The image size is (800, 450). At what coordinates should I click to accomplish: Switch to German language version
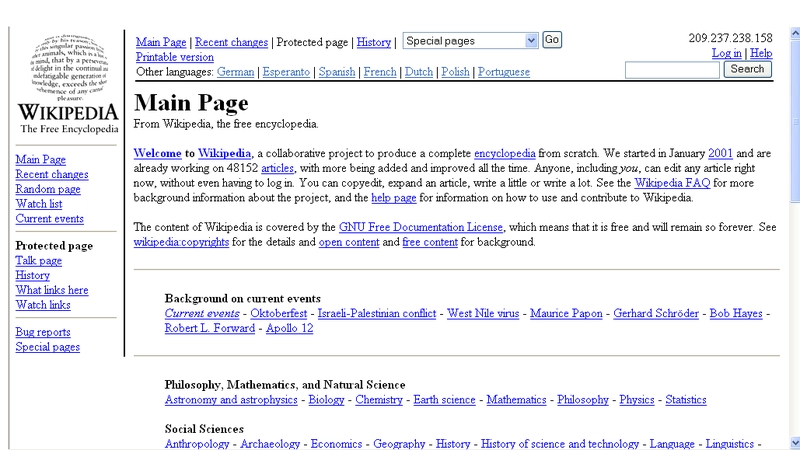(x=235, y=72)
